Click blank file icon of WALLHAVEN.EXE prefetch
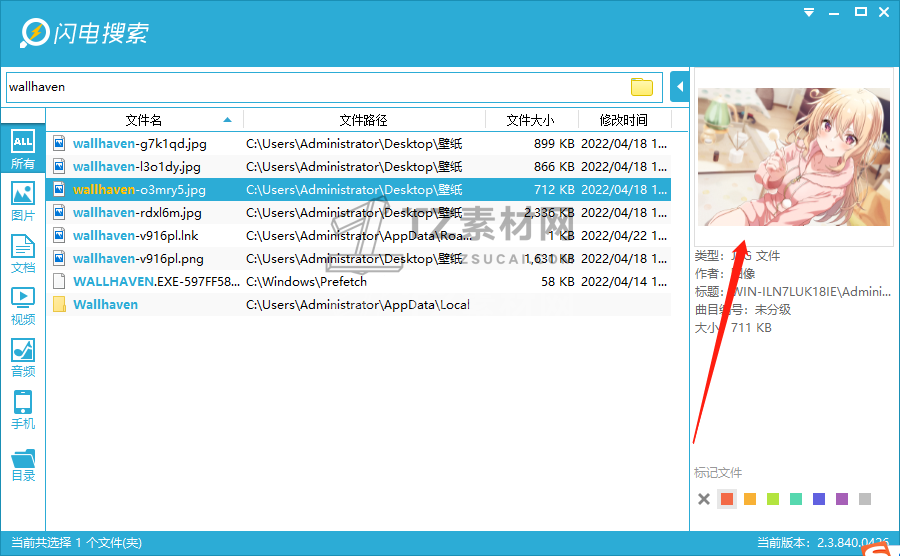Image resolution: width=900 pixels, height=556 pixels. (x=59, y=281)
